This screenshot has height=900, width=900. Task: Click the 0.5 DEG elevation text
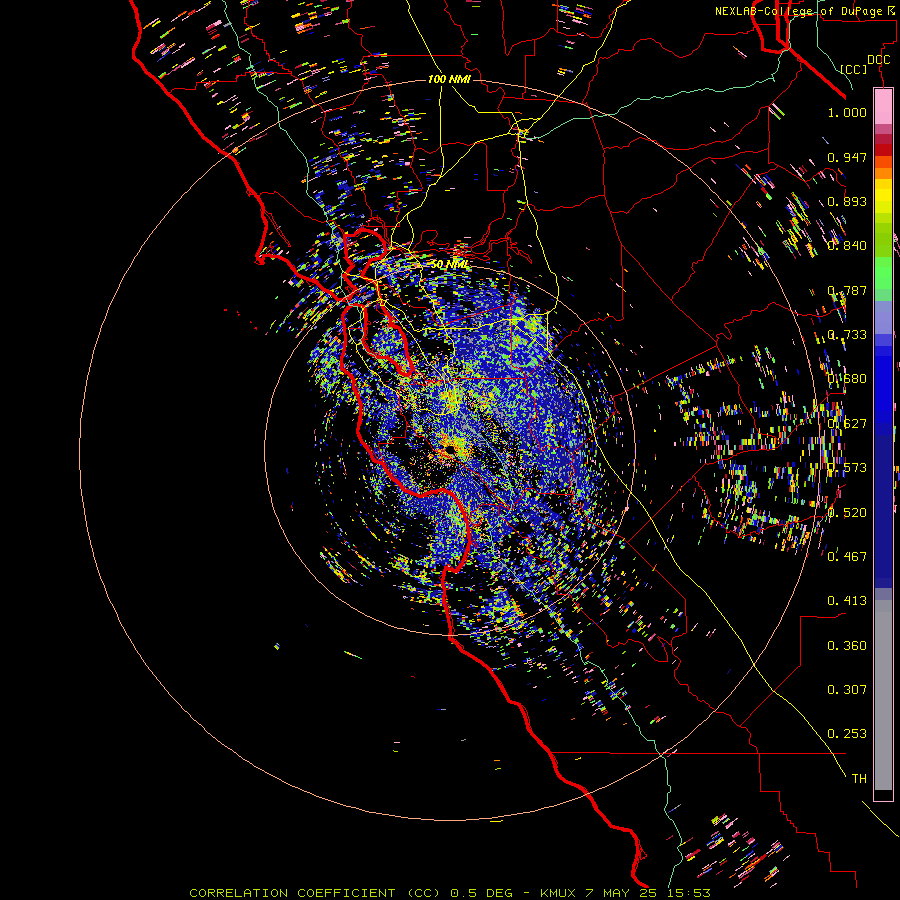pos(481,893)
